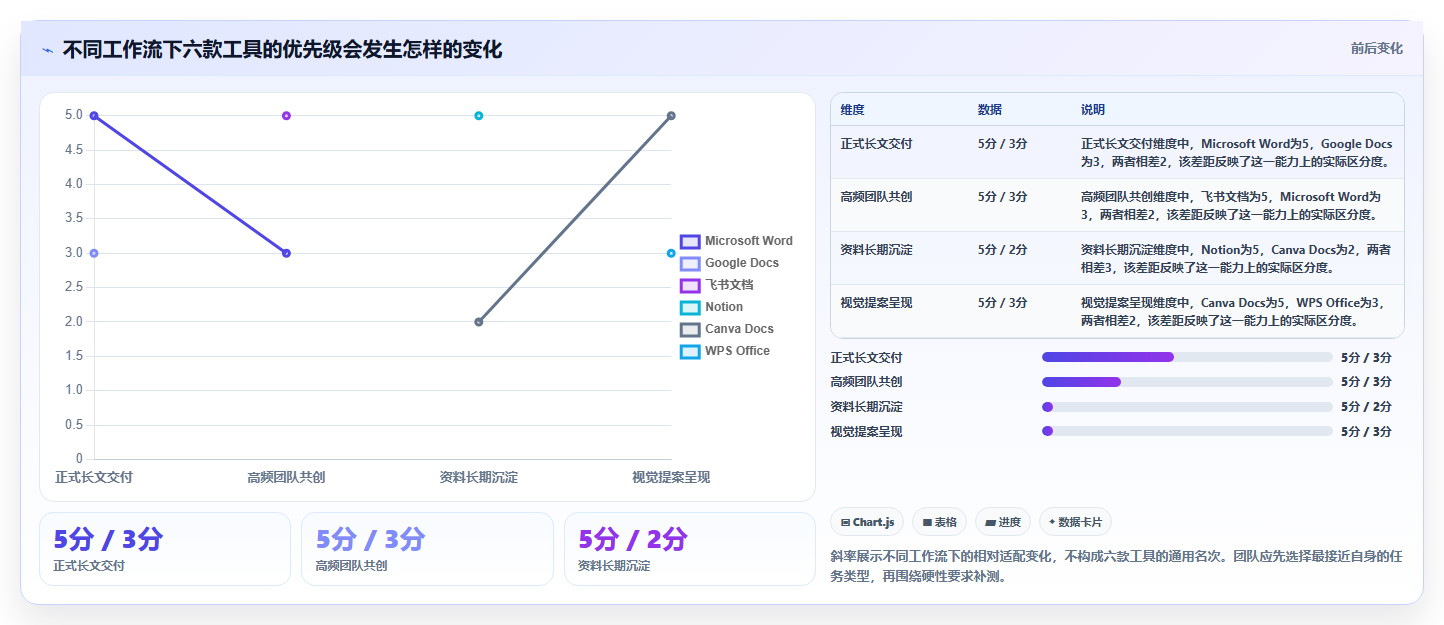1444x625 pixels.
Task: Click the 表格 tag
Action: point(939,522)
